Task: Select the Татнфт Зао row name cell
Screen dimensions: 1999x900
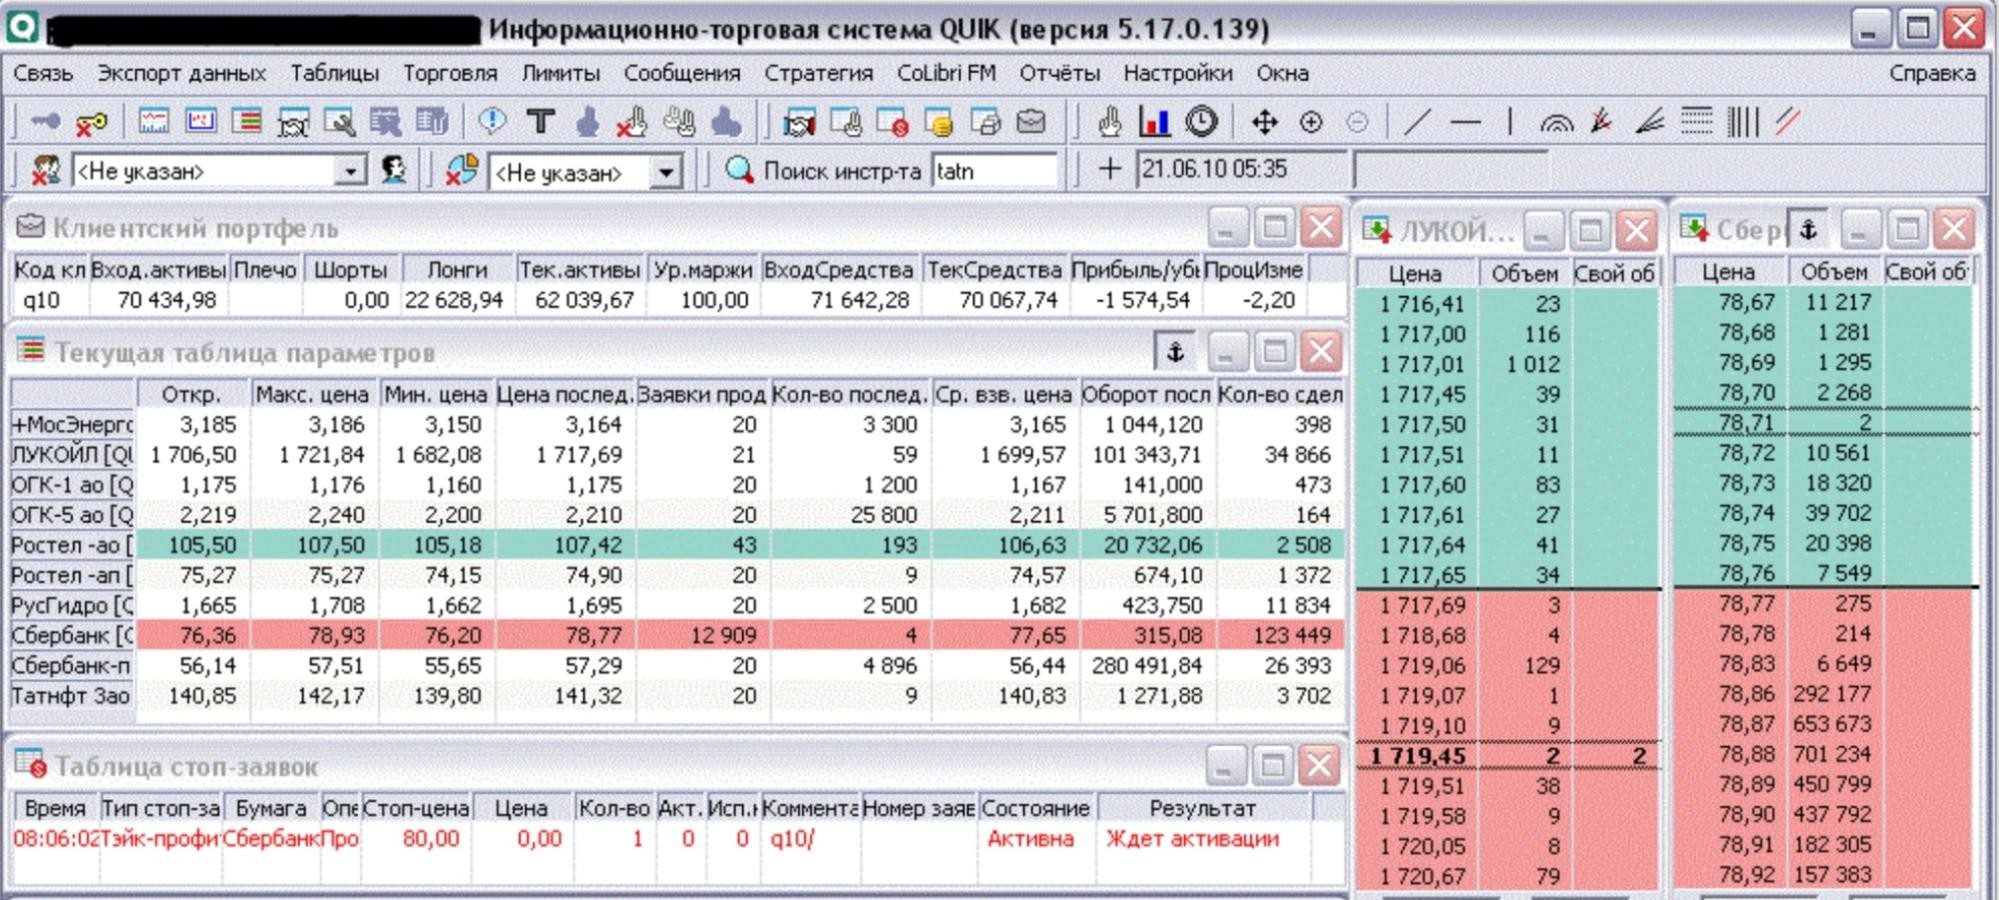Action: pos(71,696)
